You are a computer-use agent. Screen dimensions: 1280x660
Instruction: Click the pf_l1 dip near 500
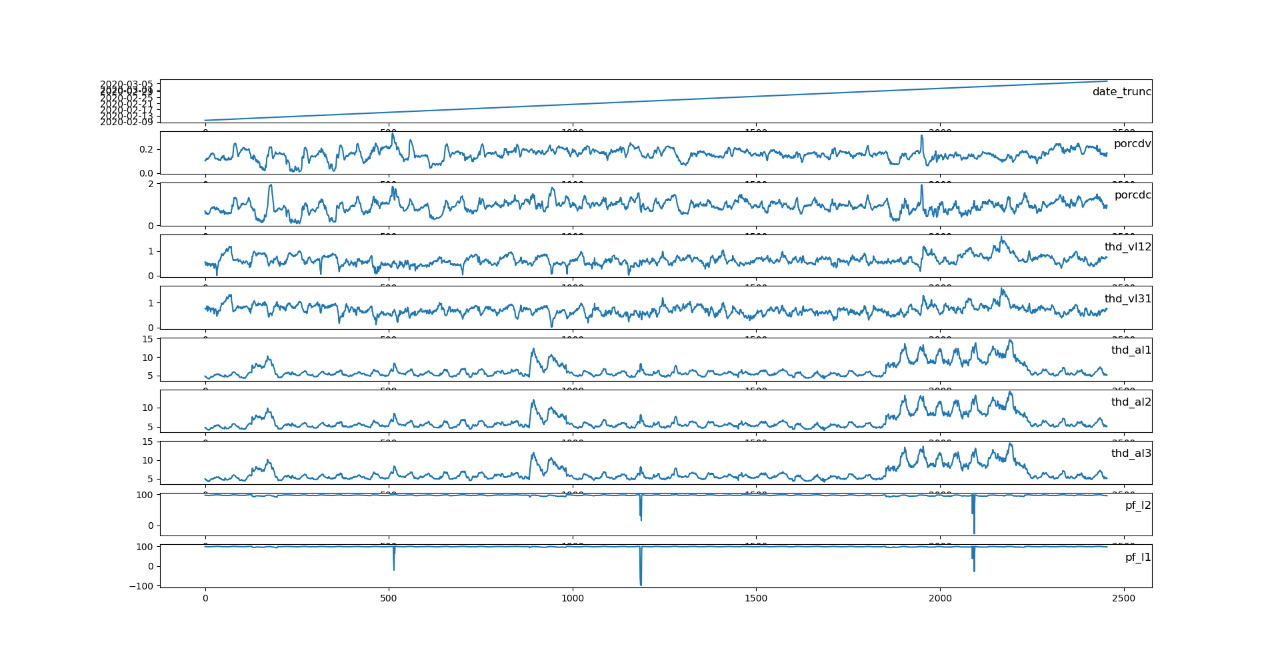tap(394, 568)
